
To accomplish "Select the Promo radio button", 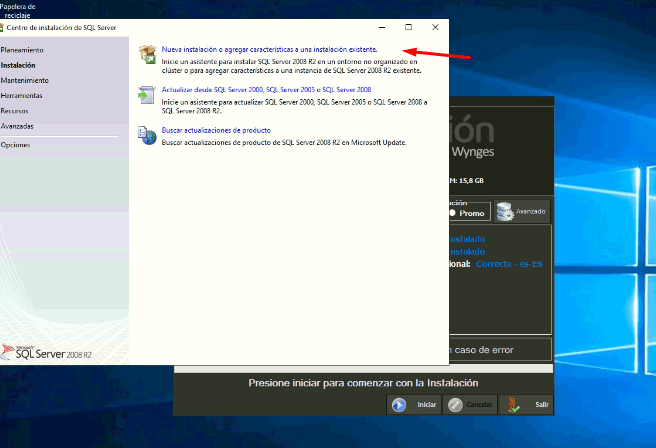I will click(452, 212).
